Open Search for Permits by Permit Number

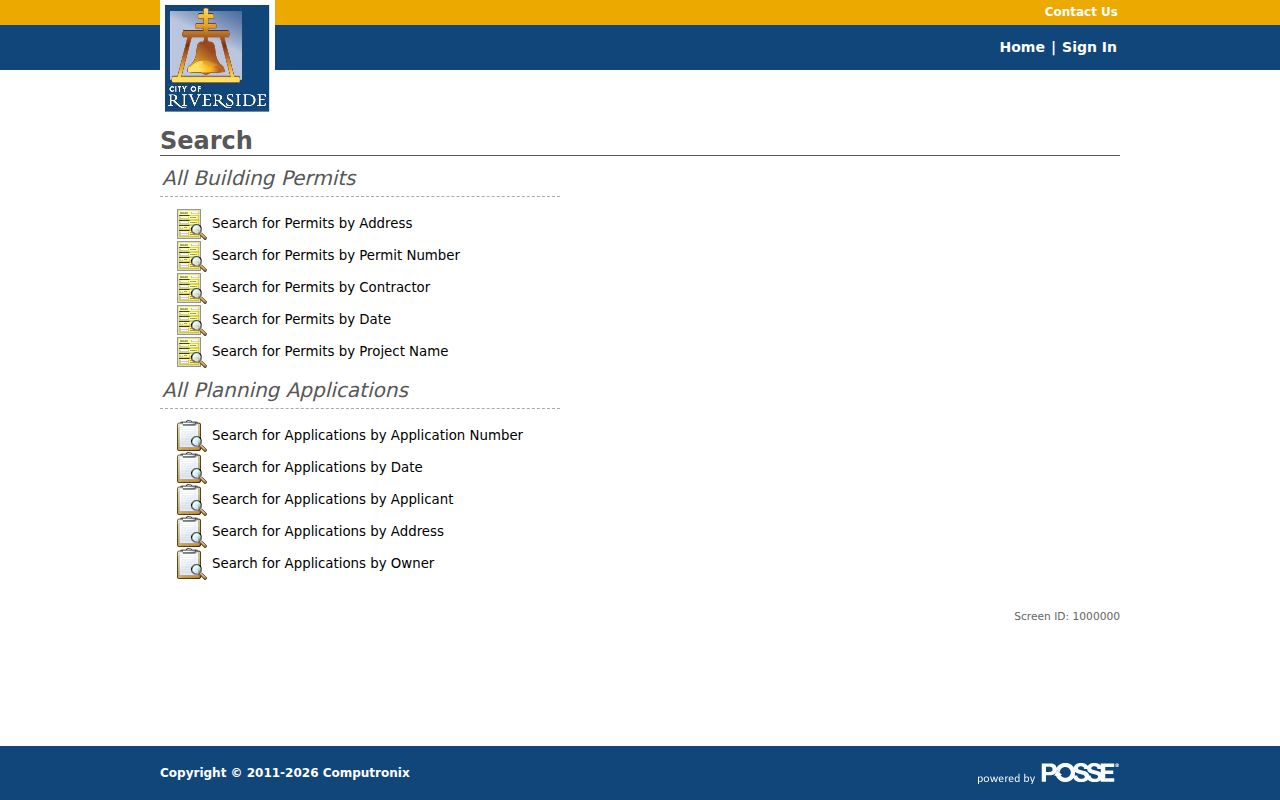[x=336, y=255]
